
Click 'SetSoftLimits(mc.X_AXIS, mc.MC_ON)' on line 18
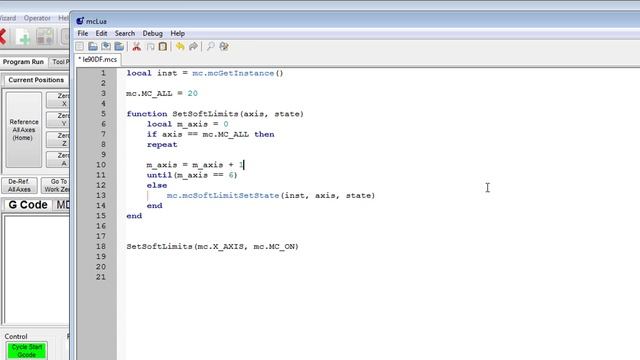click(x=213, y=247)
